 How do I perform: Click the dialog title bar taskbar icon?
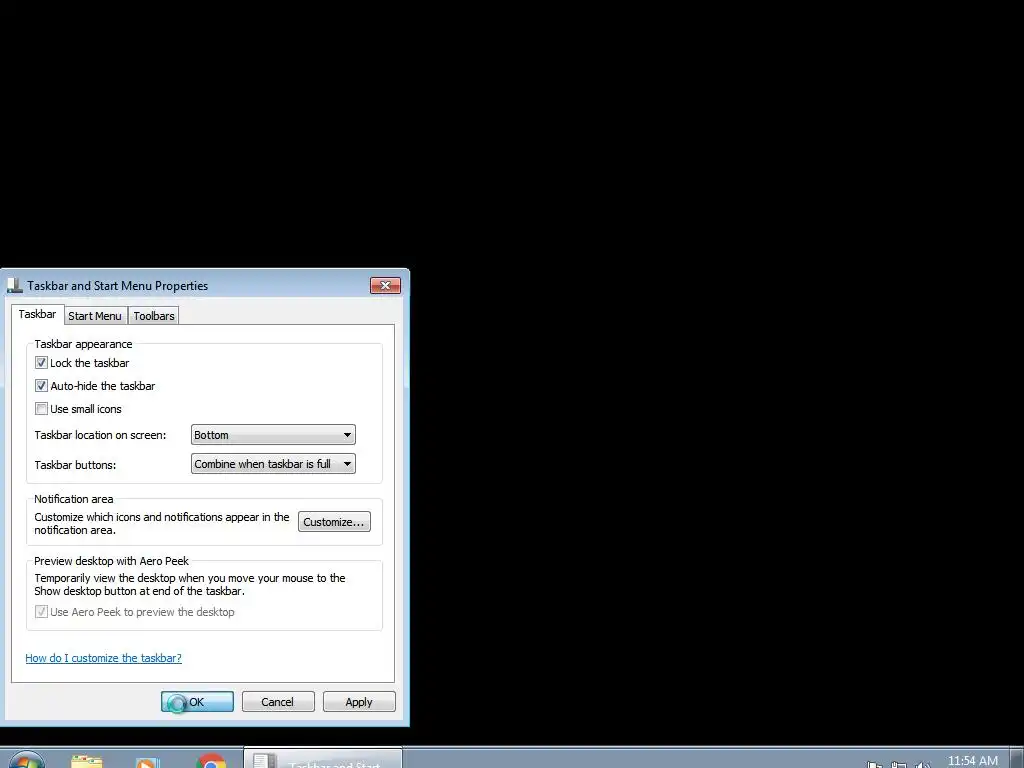[14, 285]
